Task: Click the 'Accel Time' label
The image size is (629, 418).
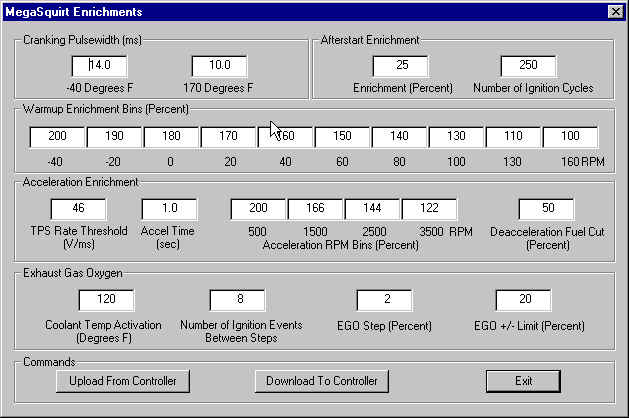Action: (x=168, y=231)
